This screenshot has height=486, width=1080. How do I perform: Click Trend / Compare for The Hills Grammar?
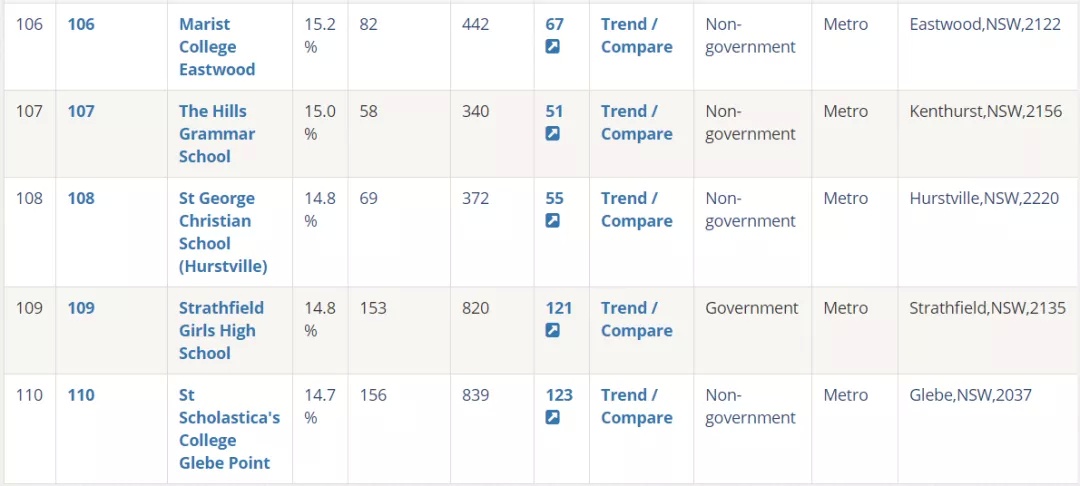[x=636, y=123]
